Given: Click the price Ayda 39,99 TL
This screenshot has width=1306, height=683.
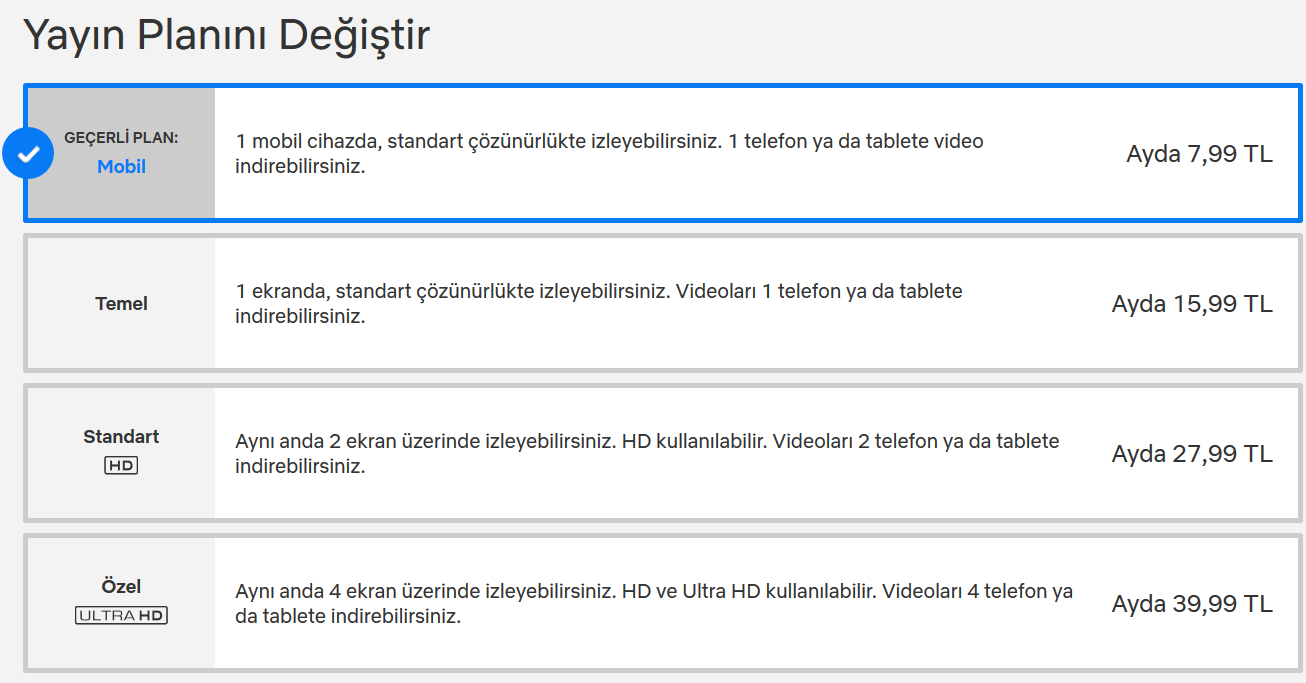Looking at the screenshot, I should (x=1192, y=604).
